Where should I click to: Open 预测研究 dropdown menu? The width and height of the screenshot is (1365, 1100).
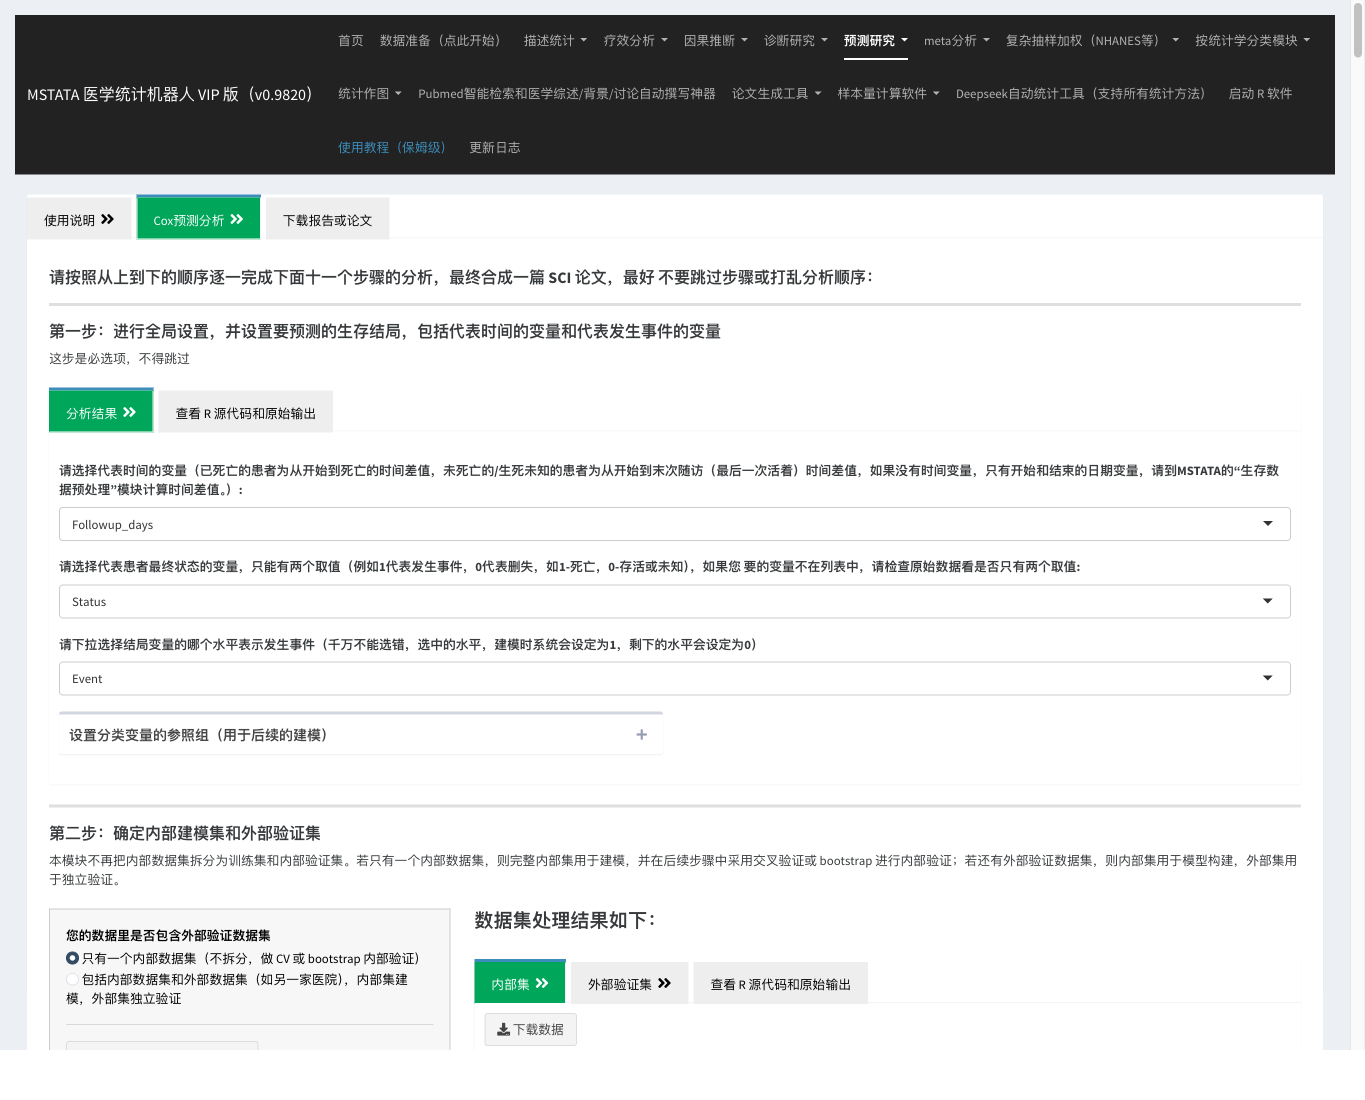(875, 40)
